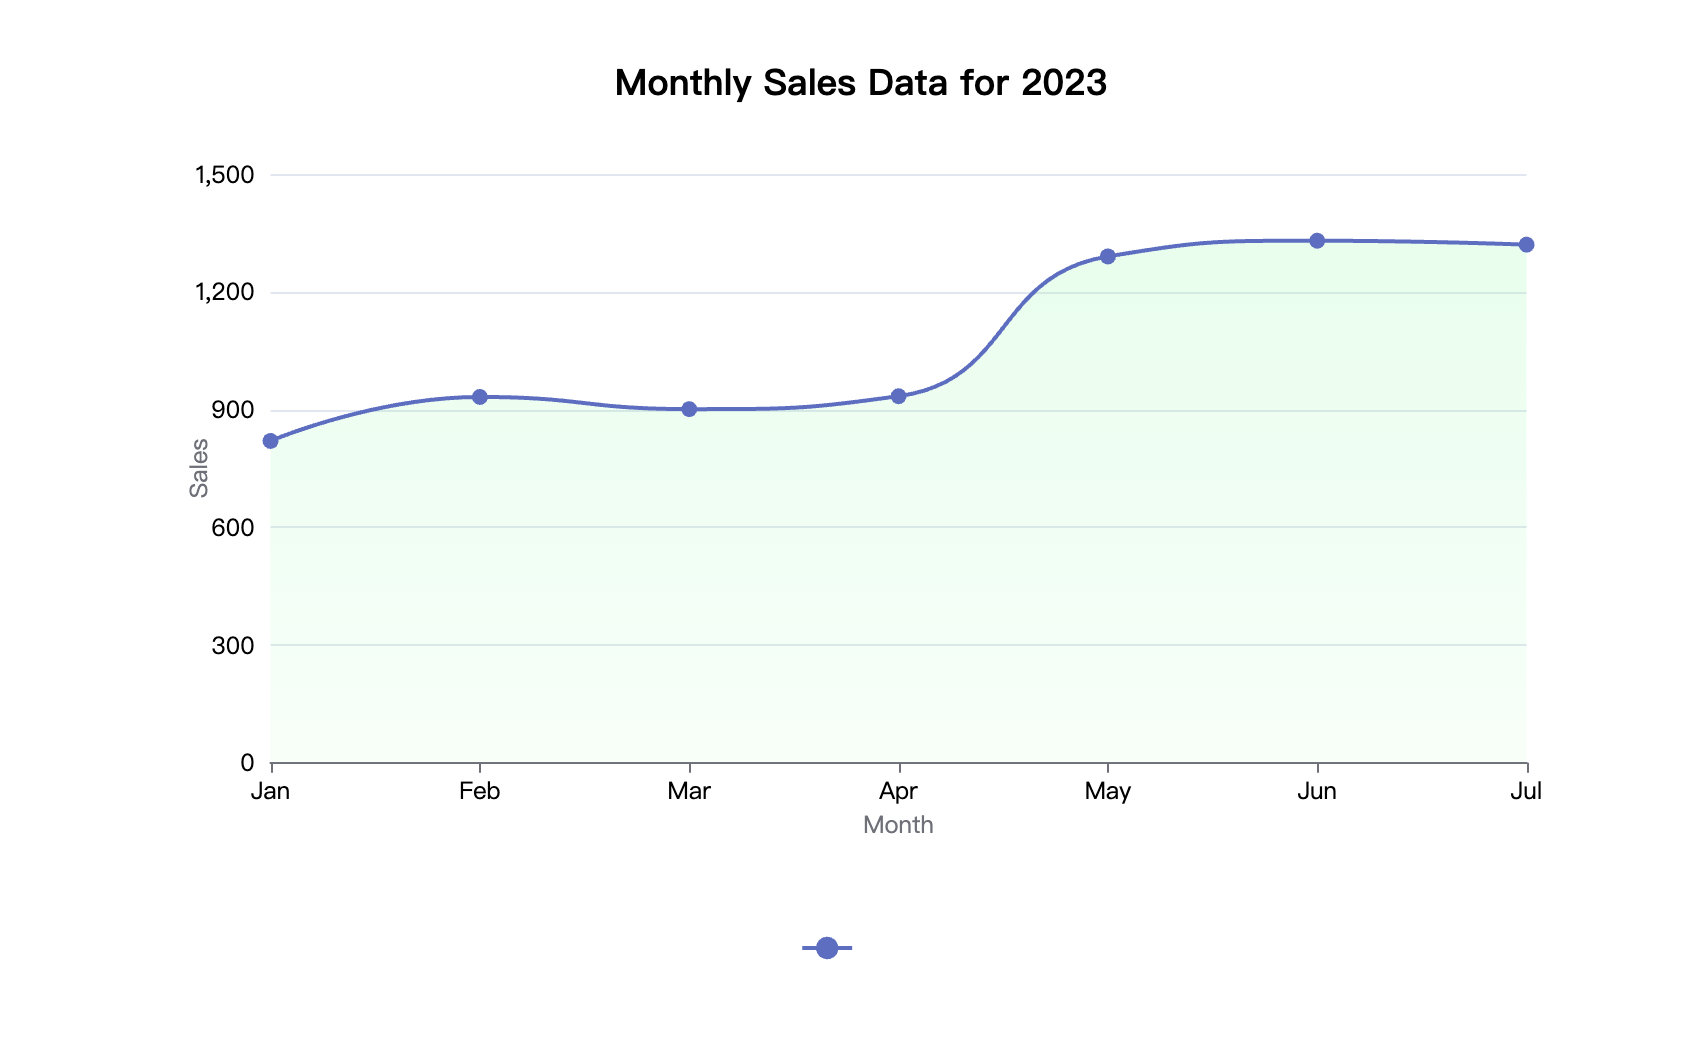
Task: Select the 'Jul' x-axis label
Action: [1526, 792]
